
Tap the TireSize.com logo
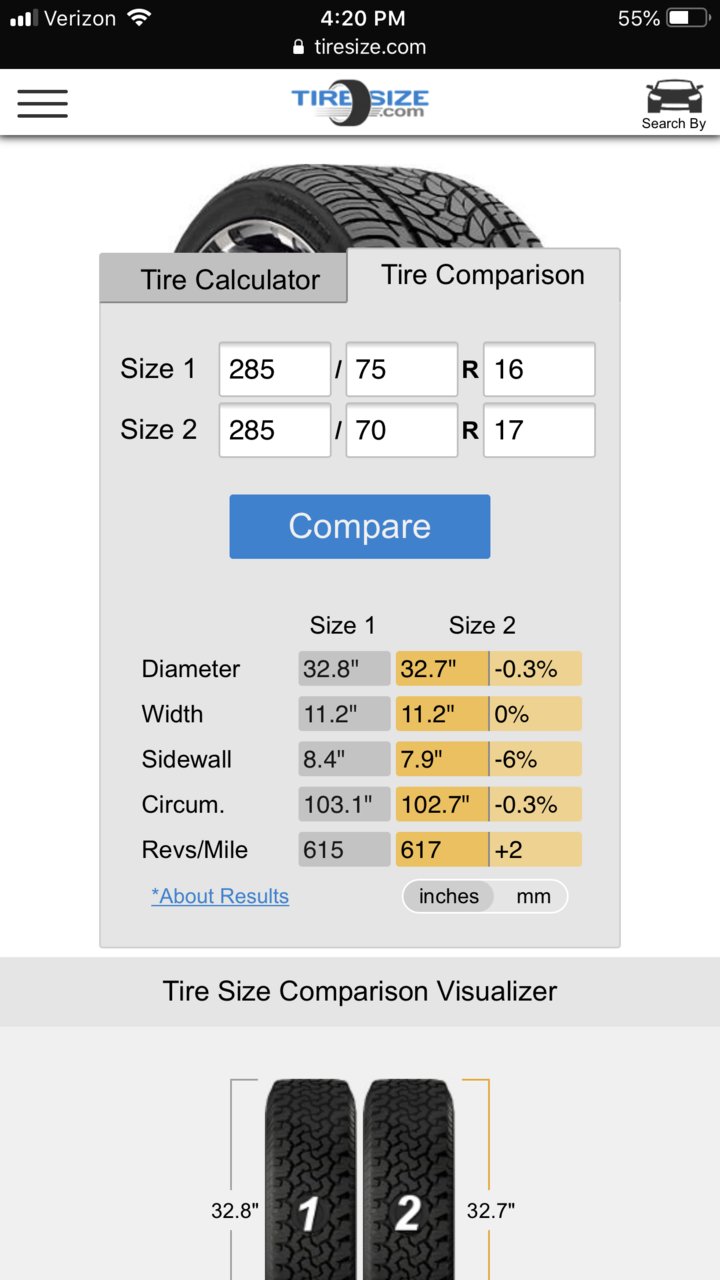coord(360,104)
